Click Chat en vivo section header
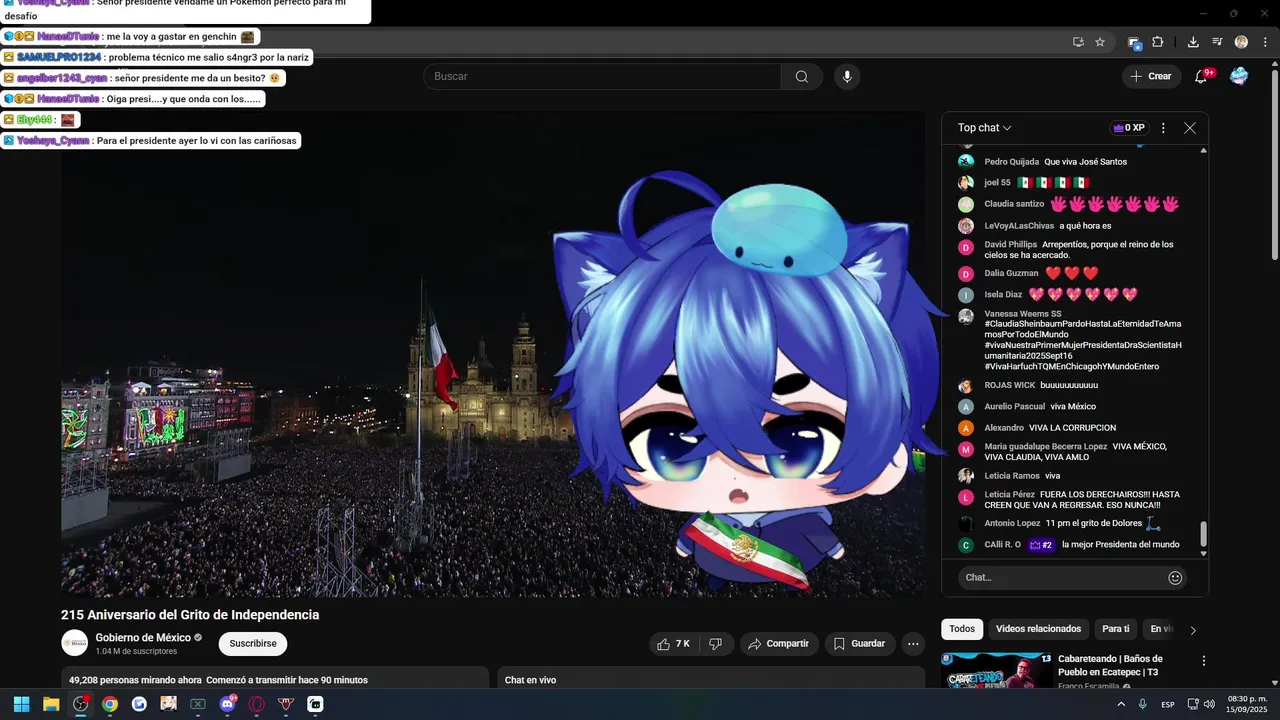The height and width of the screenshot is (720, 1280). coord(530,680)
